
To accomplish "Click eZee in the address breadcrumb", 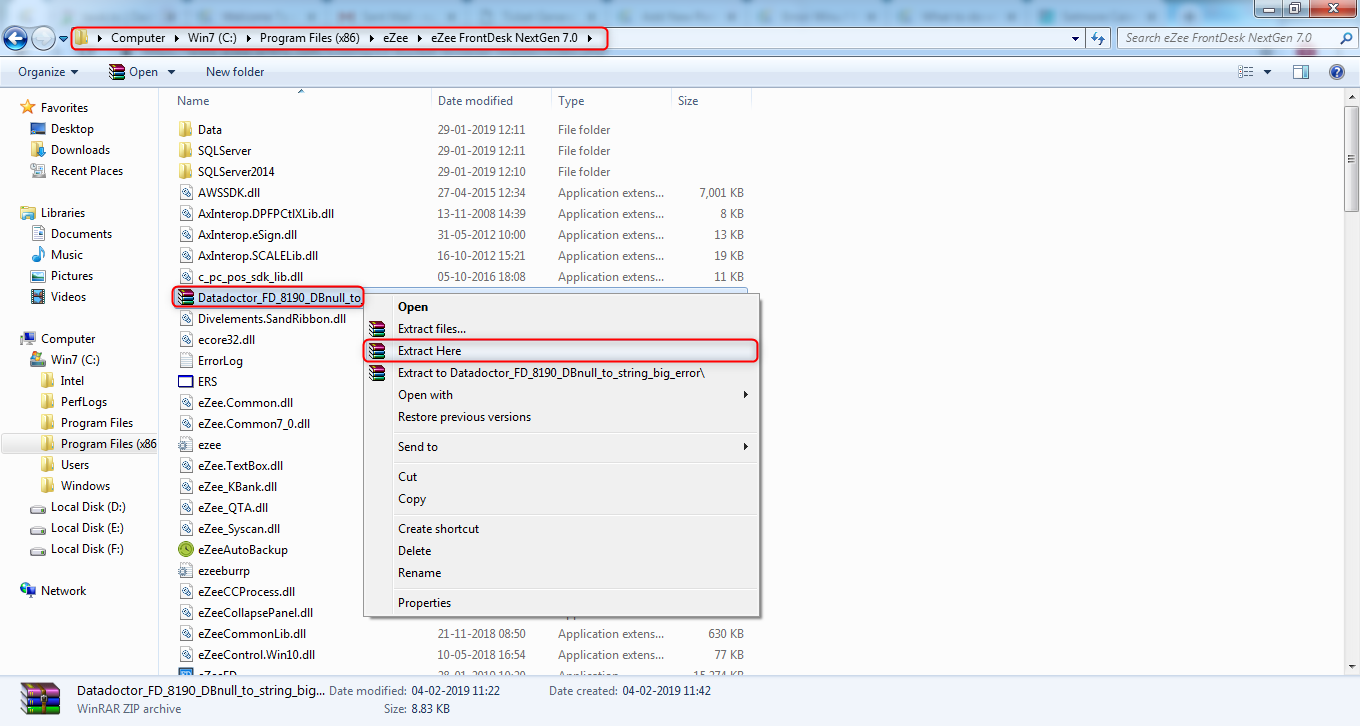I will pyautogui.click(x=394, y=38).
